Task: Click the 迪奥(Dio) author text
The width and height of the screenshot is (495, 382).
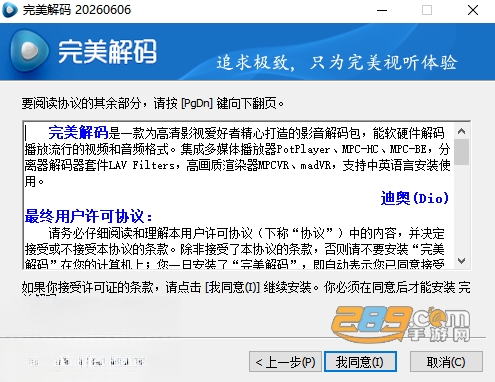Action: coord(415,198)
